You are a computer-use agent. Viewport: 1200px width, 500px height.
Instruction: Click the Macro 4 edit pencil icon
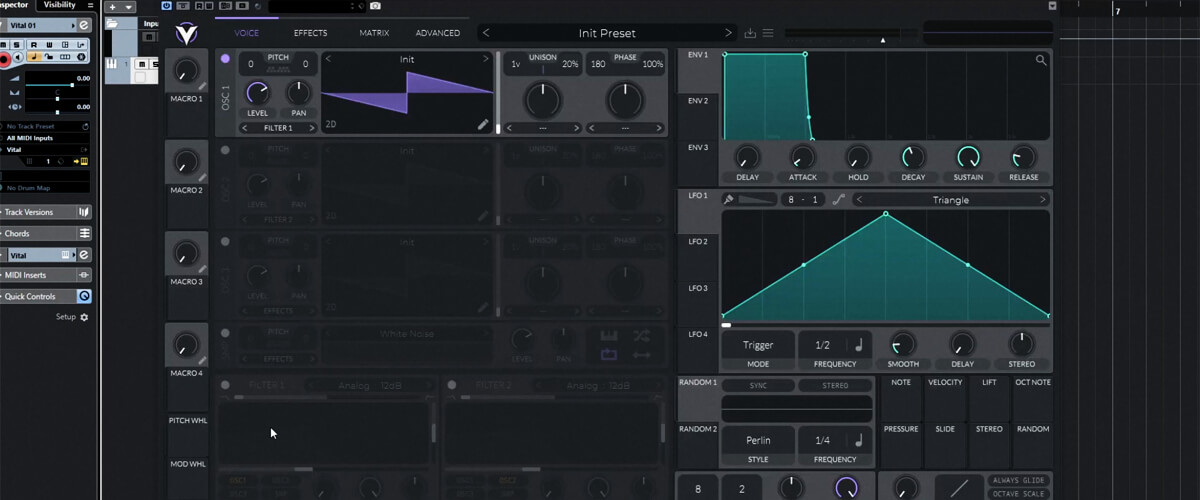(x=203, y=361)
